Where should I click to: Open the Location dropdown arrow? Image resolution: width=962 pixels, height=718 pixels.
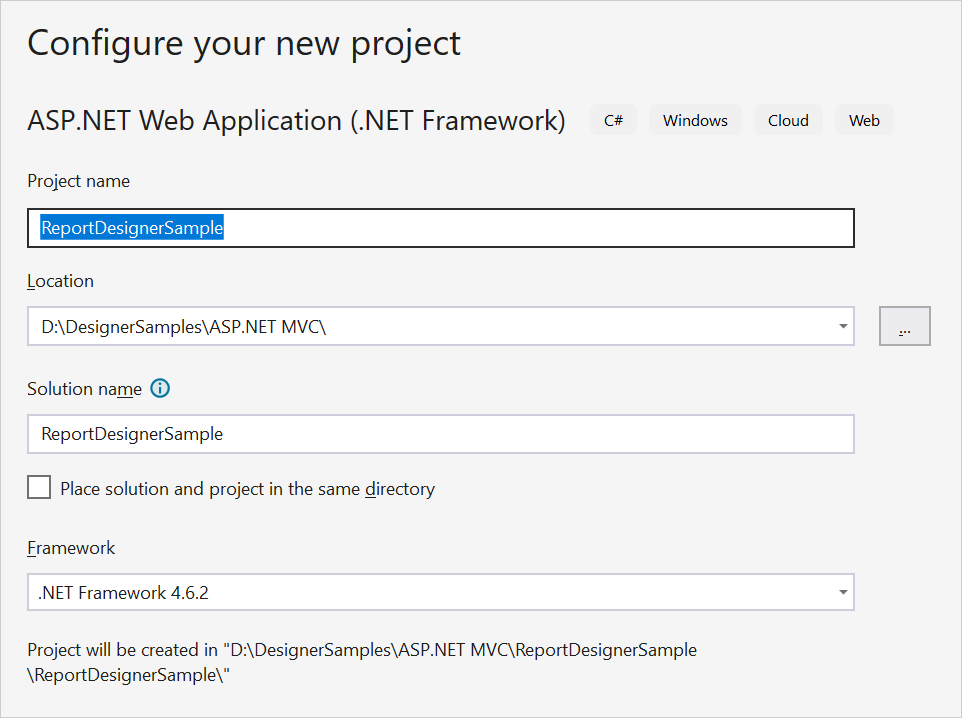[843, 326]
